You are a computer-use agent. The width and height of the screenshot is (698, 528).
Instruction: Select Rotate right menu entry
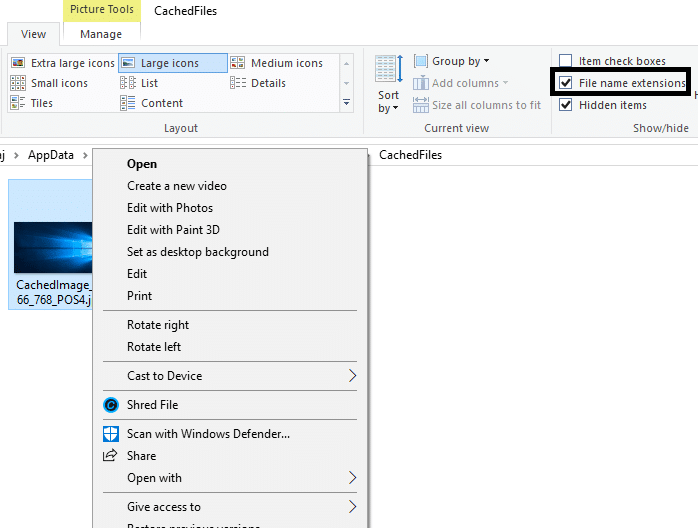pos(230,325)
